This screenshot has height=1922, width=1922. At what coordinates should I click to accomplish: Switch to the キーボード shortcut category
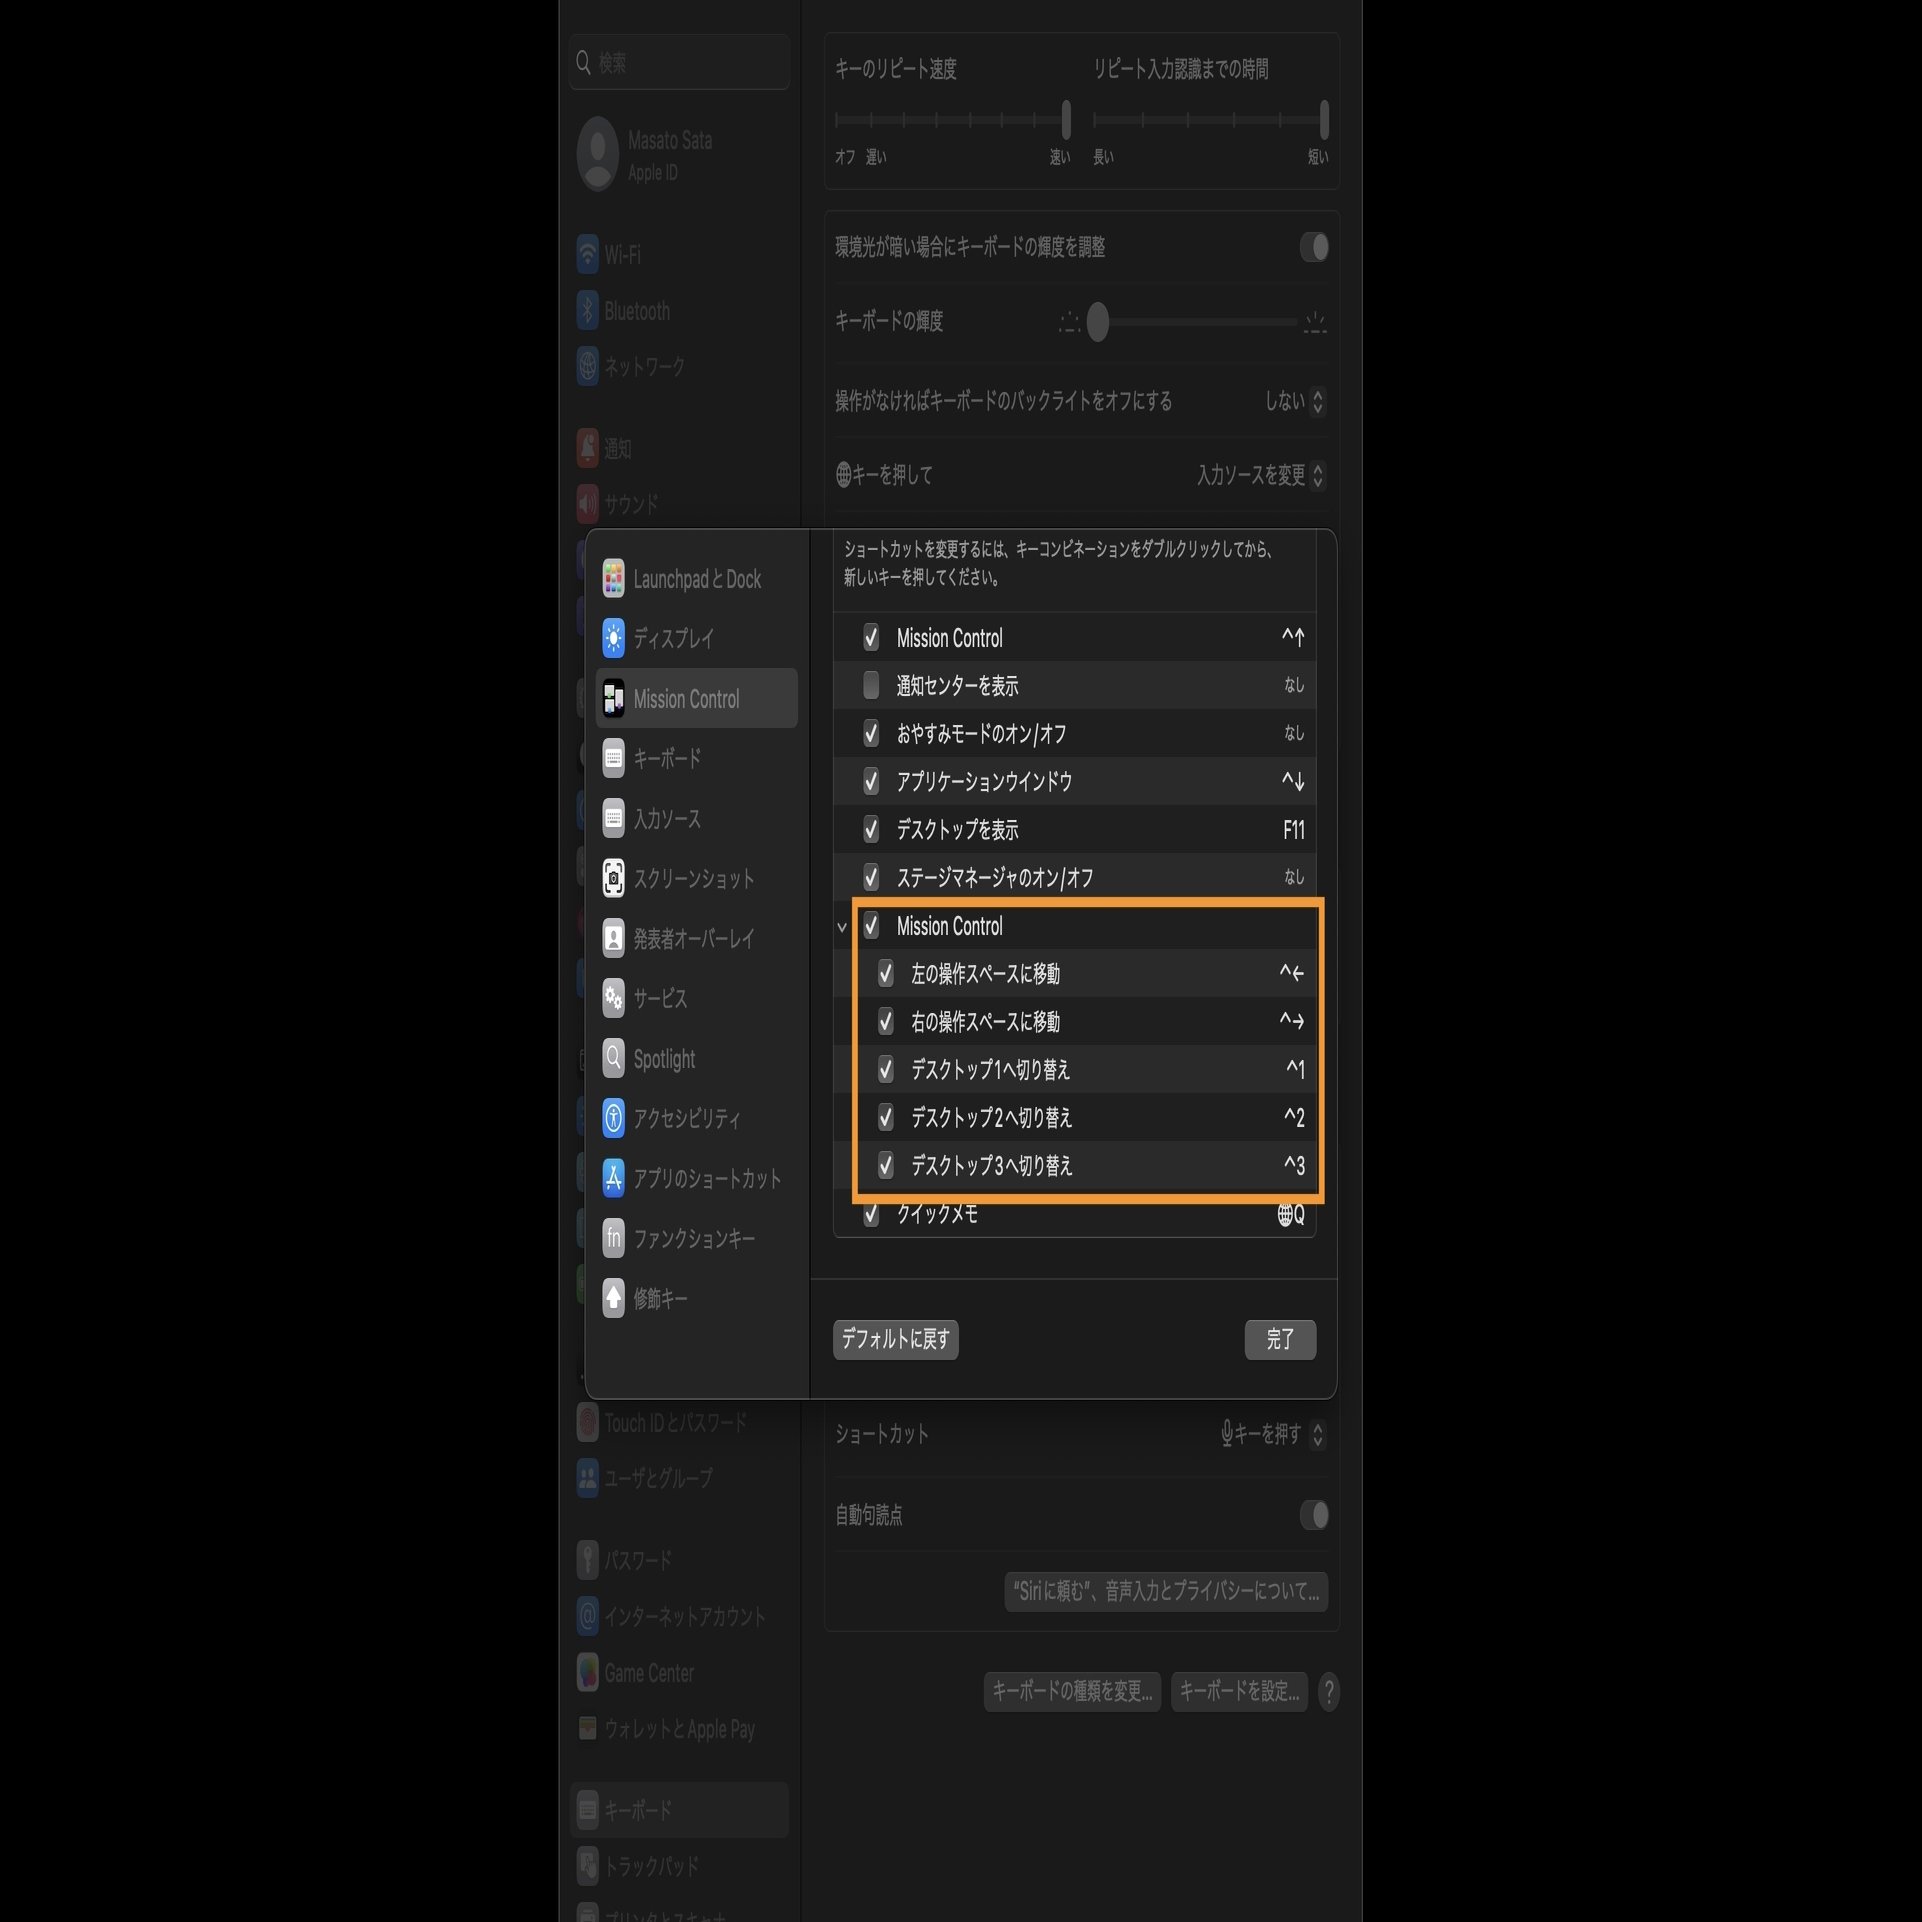[667, 758]
